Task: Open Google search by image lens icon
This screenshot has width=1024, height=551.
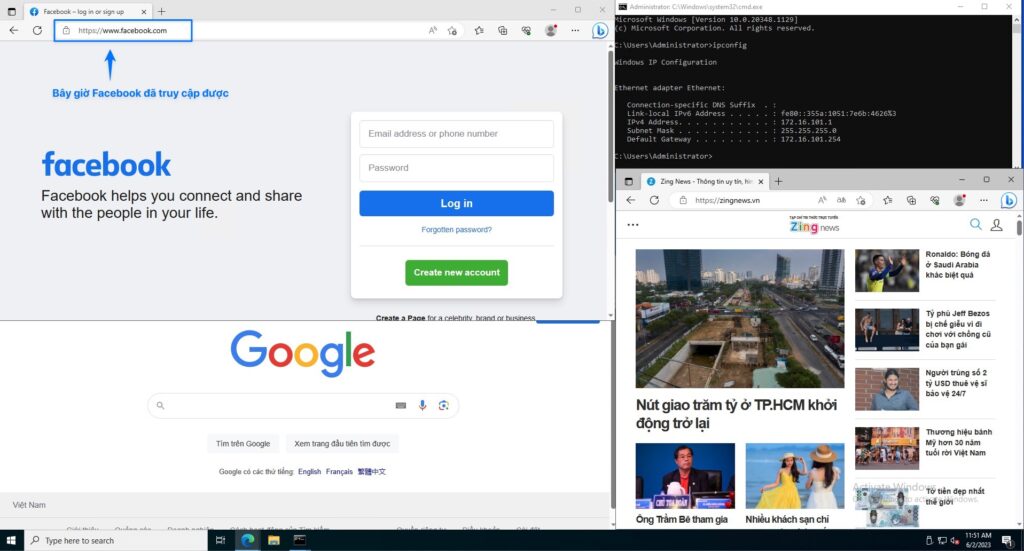Action: point(443,405)
